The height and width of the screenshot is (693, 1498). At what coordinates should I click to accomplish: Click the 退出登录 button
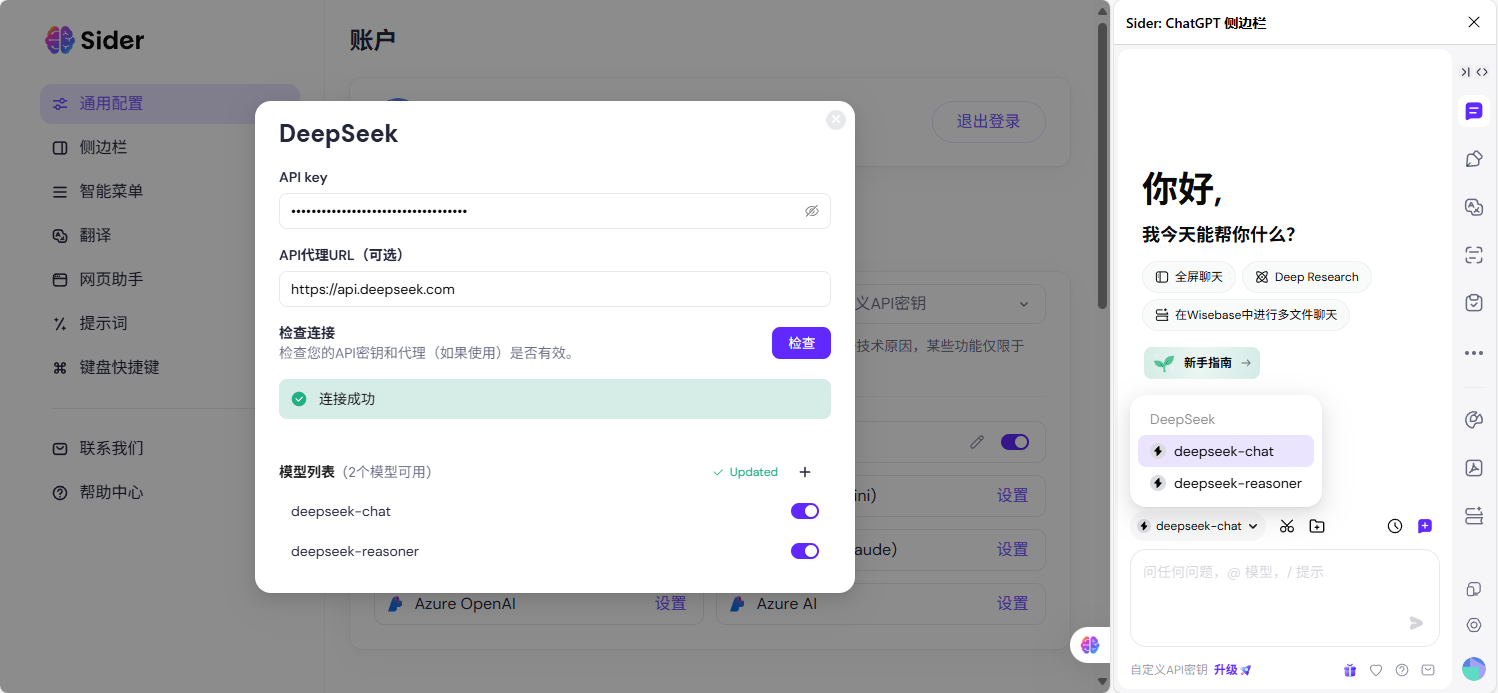pos(989,122)
